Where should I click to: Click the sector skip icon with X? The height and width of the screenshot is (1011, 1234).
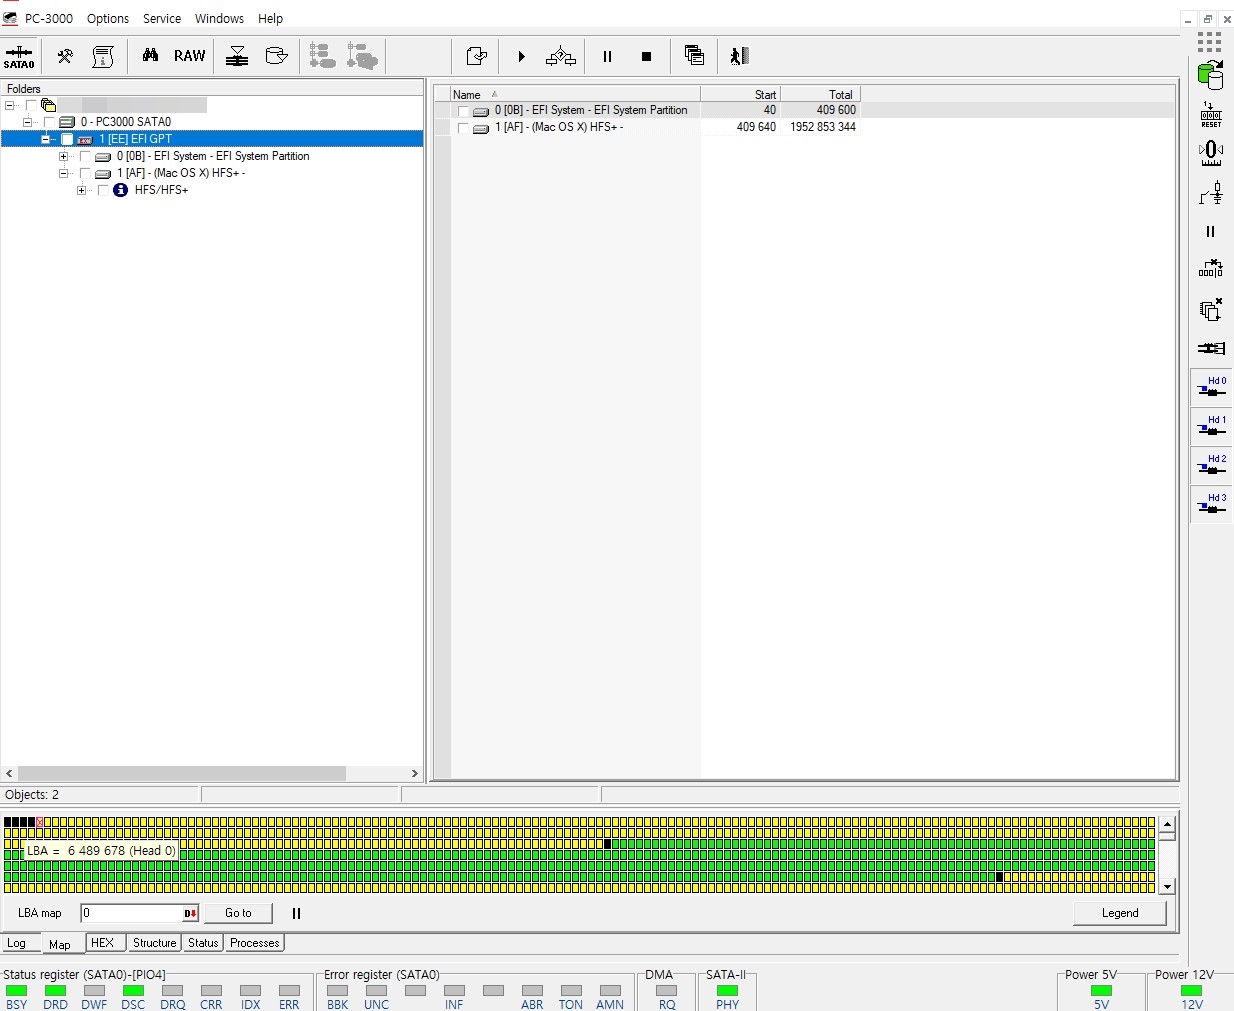click(x=1211, y=269)
